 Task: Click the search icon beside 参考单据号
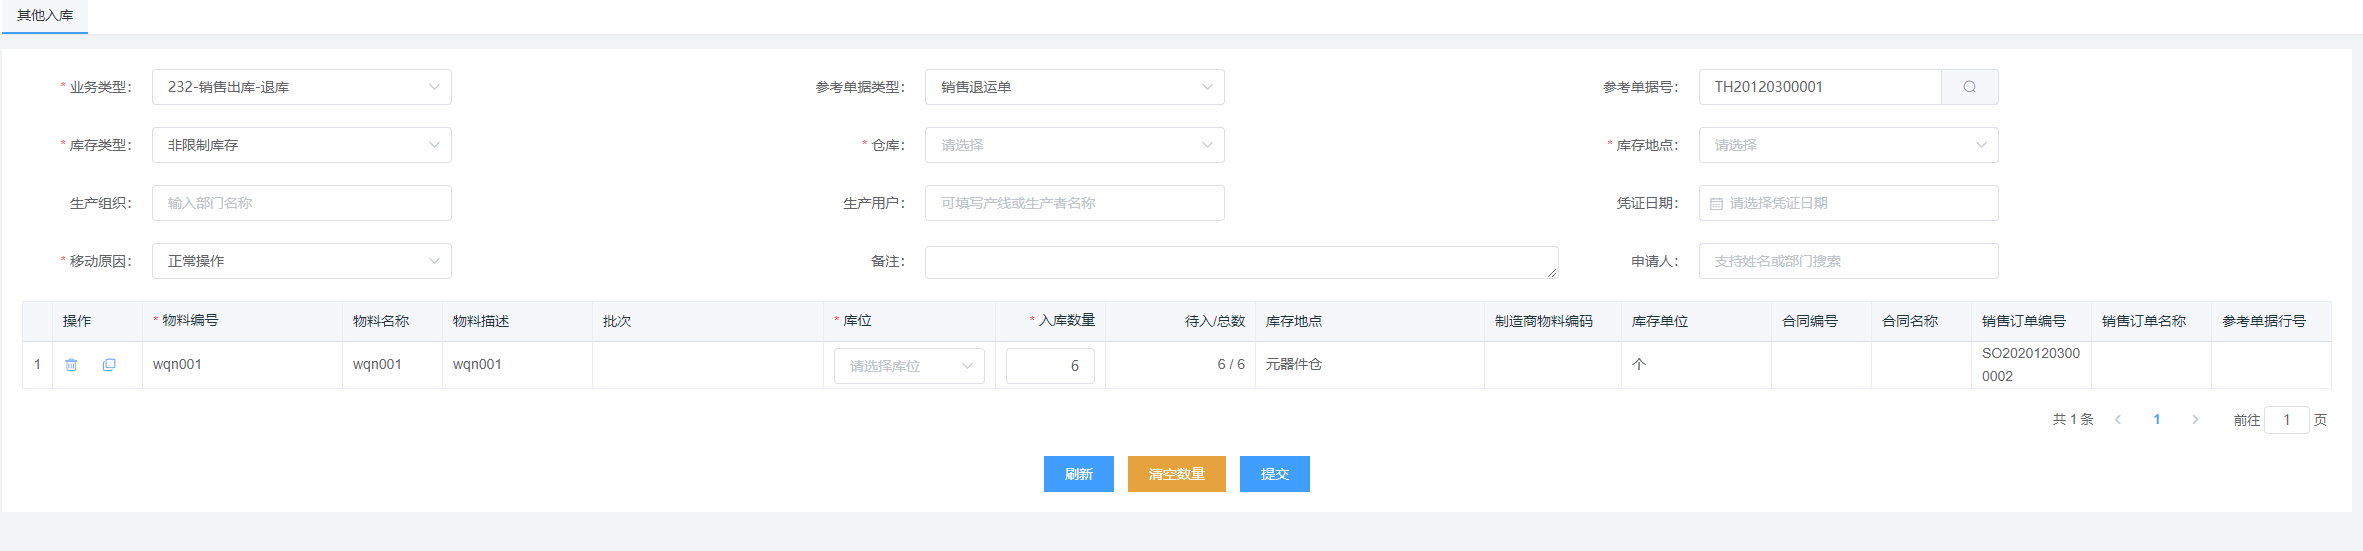pyautogui.click(x=1969, y=87)
